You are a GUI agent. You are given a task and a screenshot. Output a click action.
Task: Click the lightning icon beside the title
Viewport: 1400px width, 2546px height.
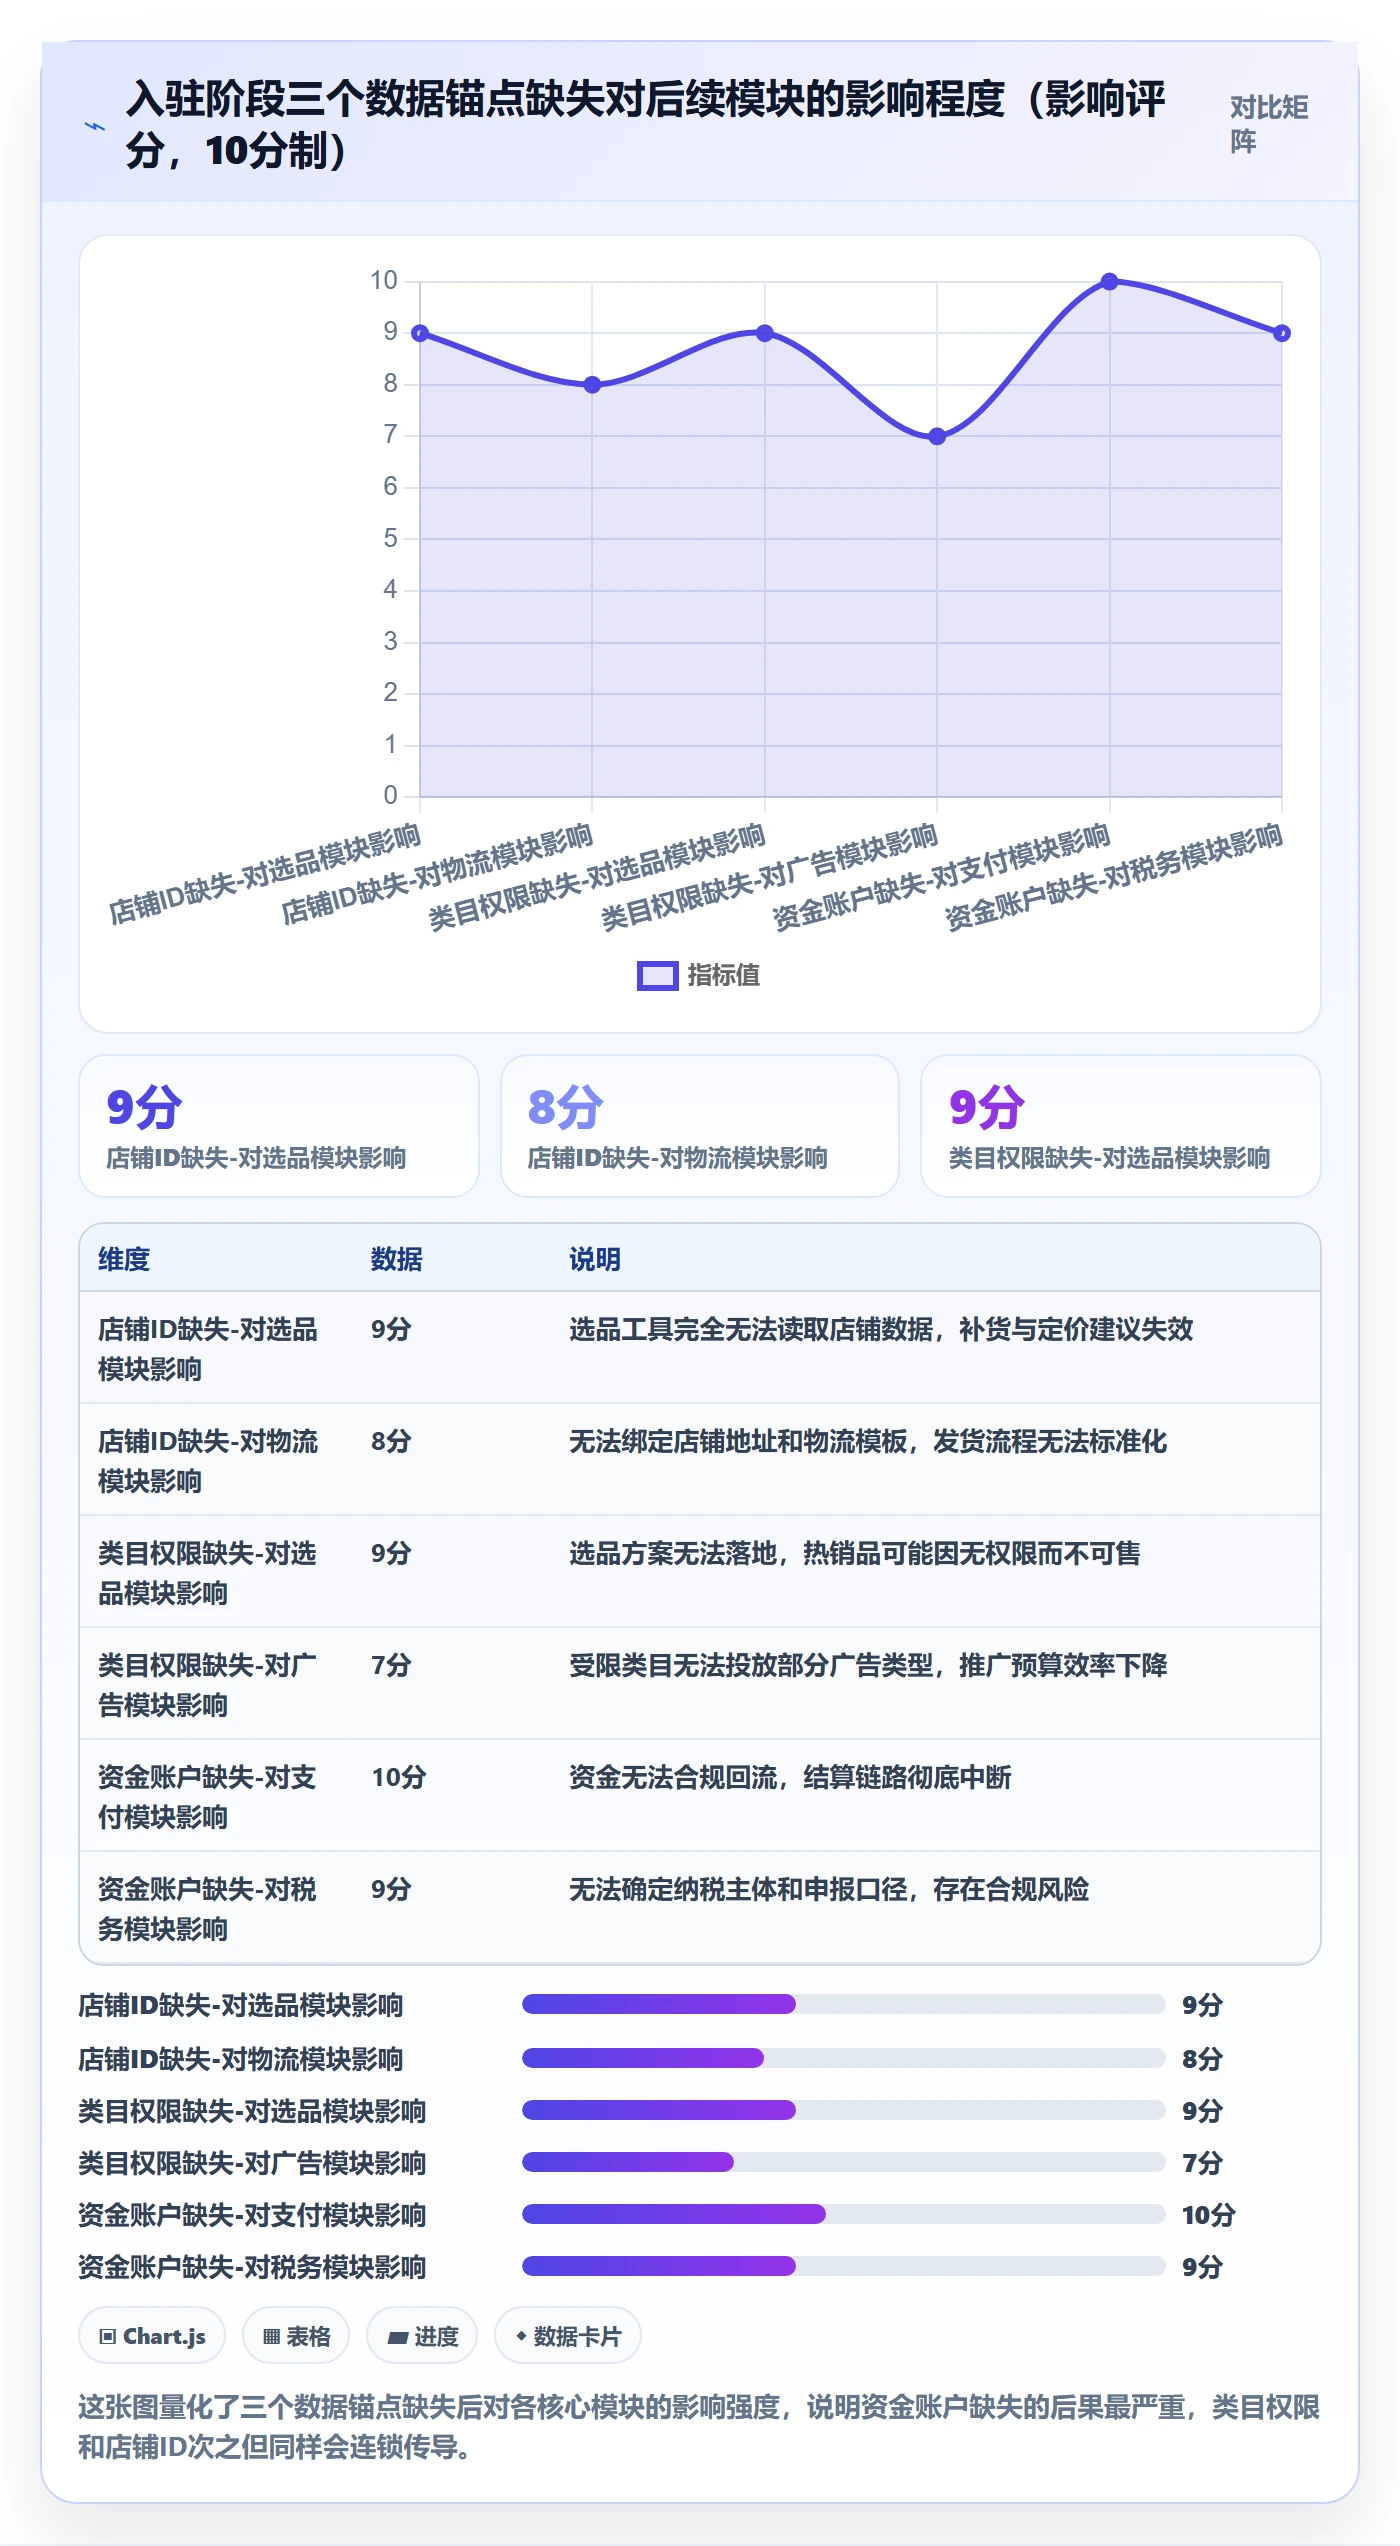tap(95, 126)
